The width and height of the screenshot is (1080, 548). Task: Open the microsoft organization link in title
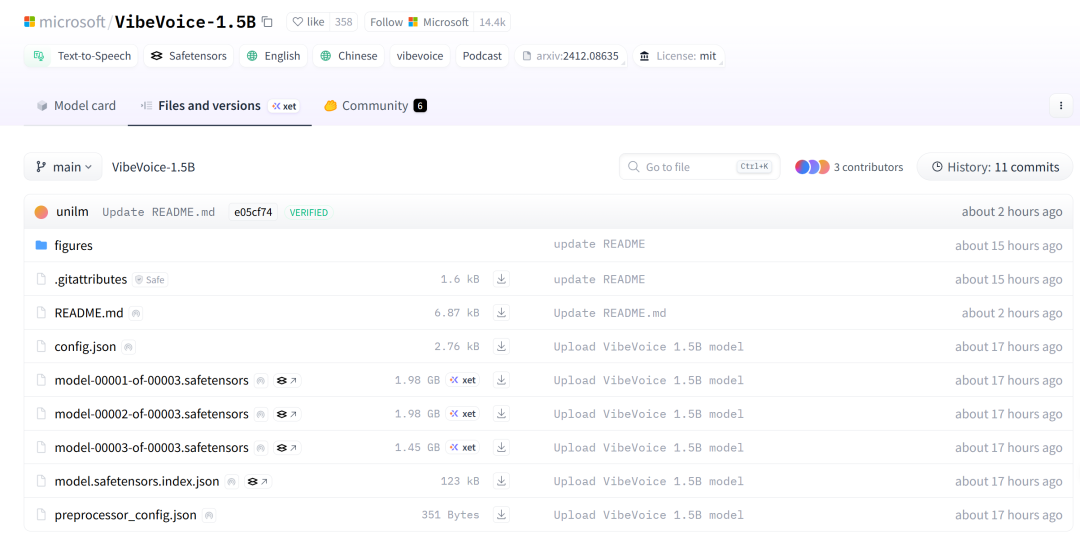(x=72, y=22)
